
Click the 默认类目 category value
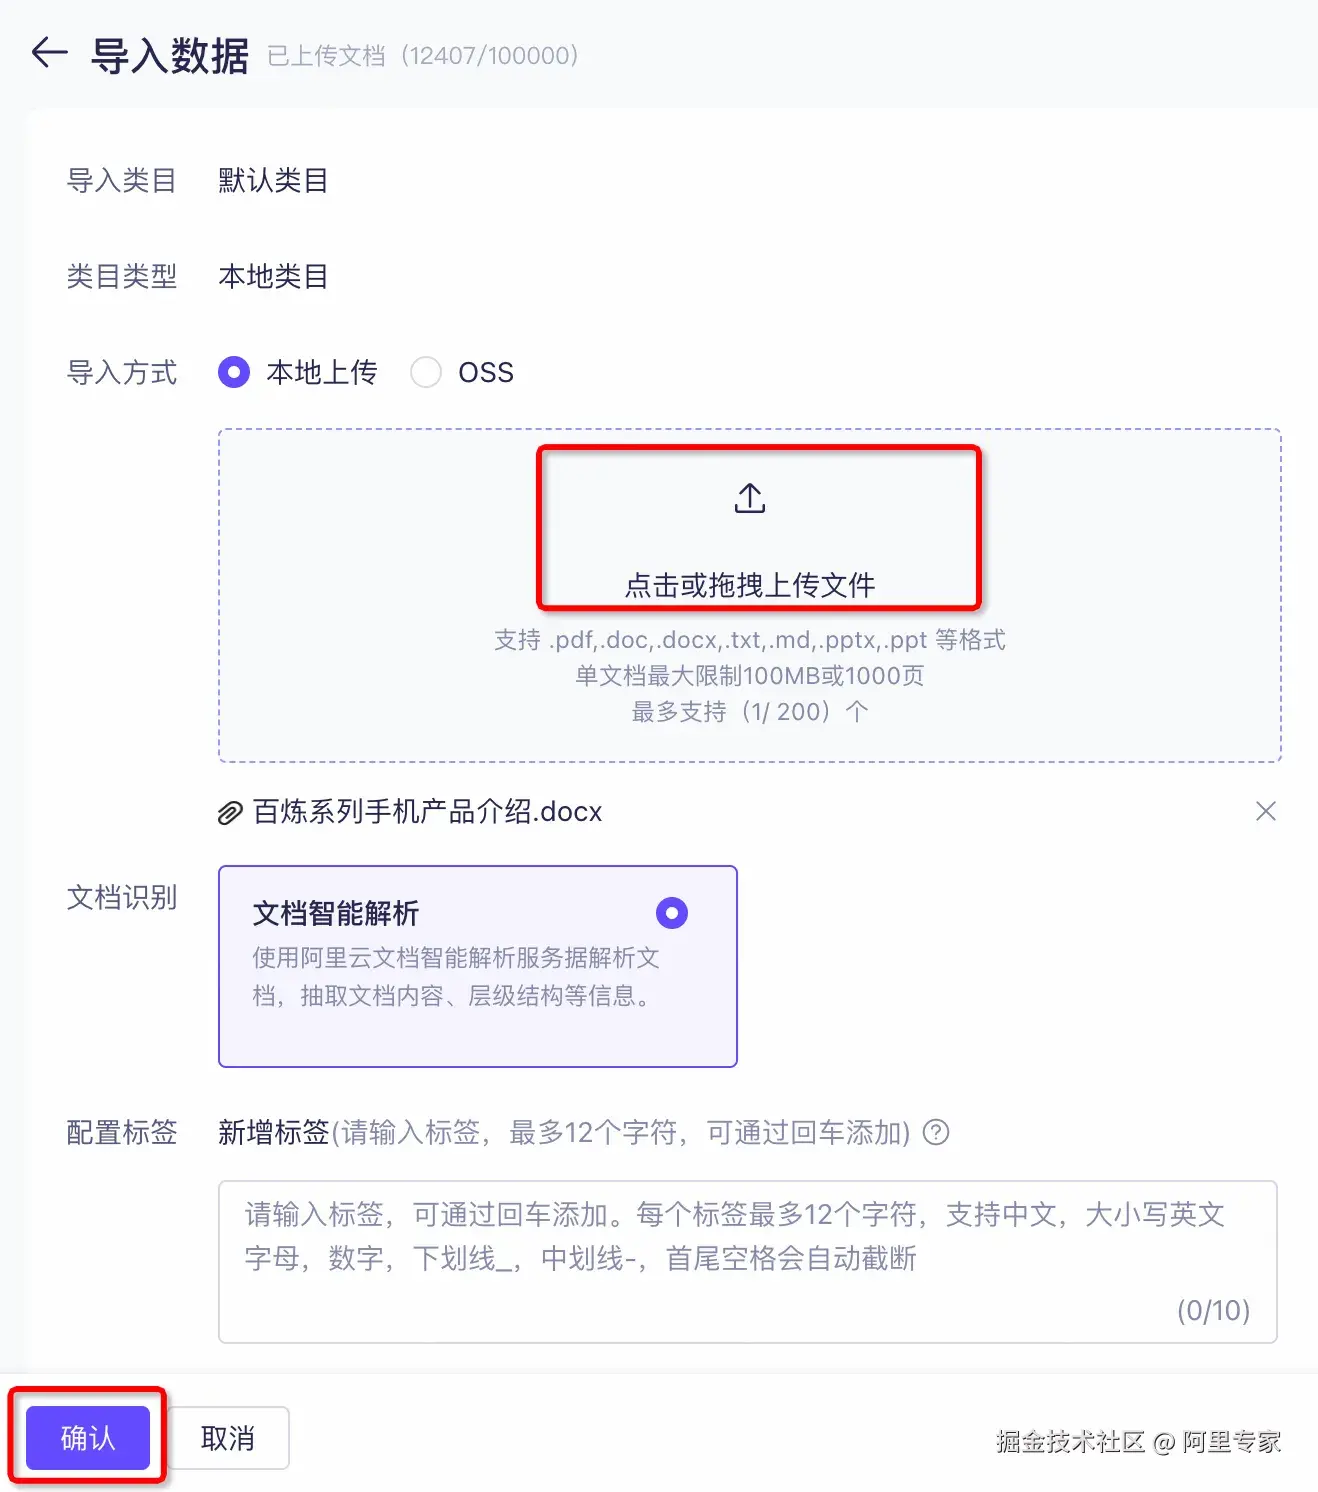coord(273,181)
